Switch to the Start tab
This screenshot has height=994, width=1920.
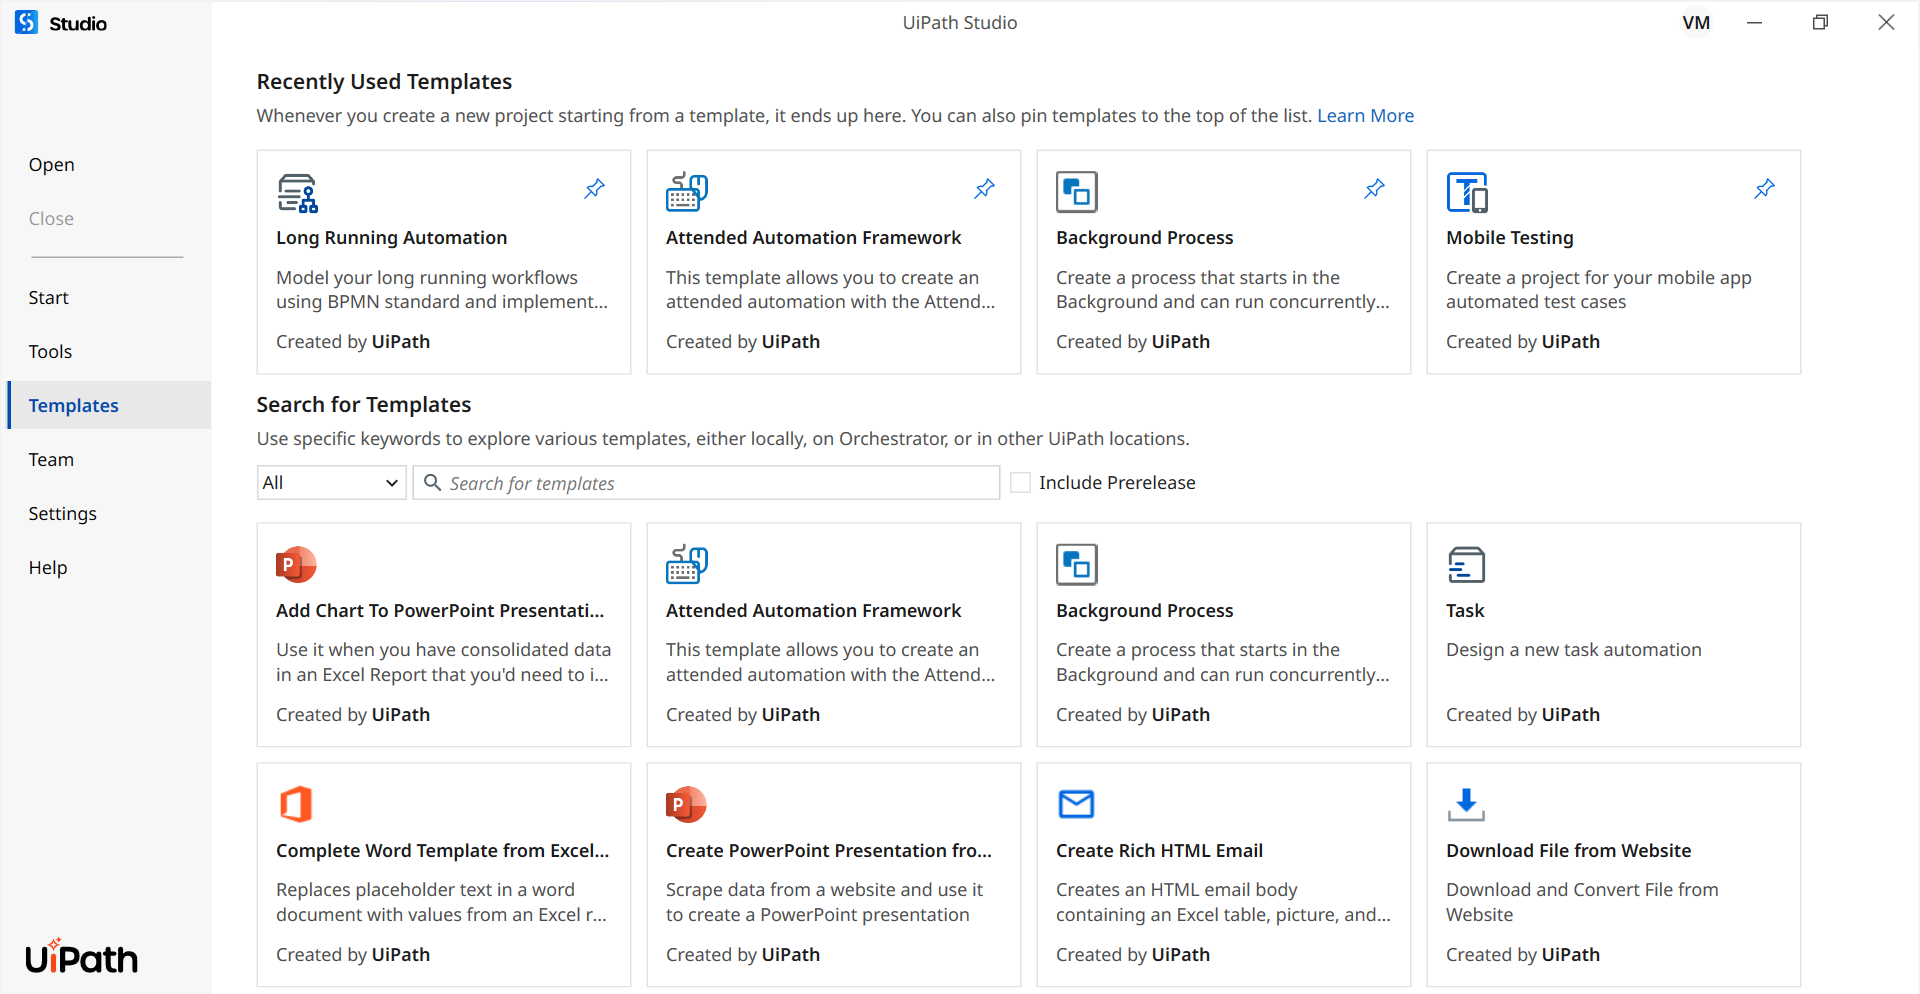pyautogui.click(x=49, y=298)
